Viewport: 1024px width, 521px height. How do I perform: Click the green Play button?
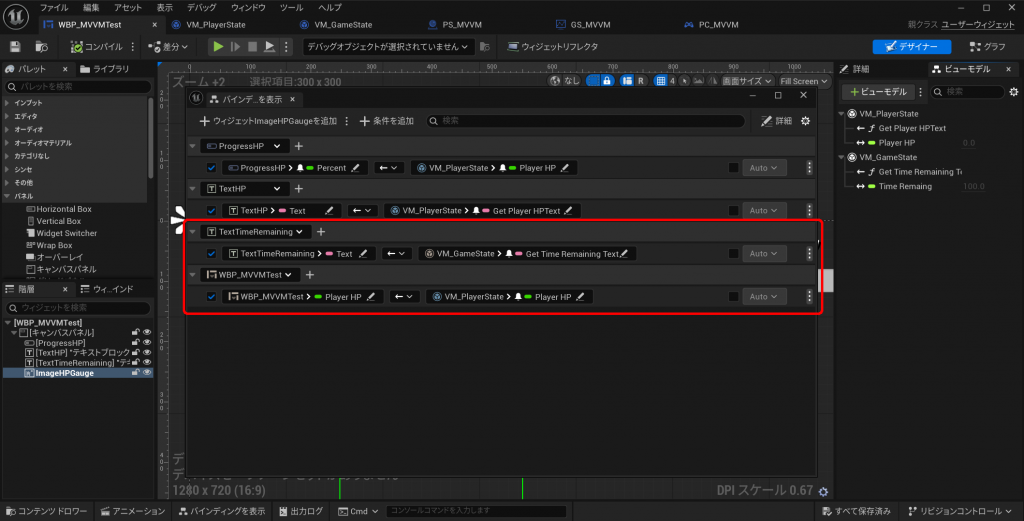[x=218, y=46]
